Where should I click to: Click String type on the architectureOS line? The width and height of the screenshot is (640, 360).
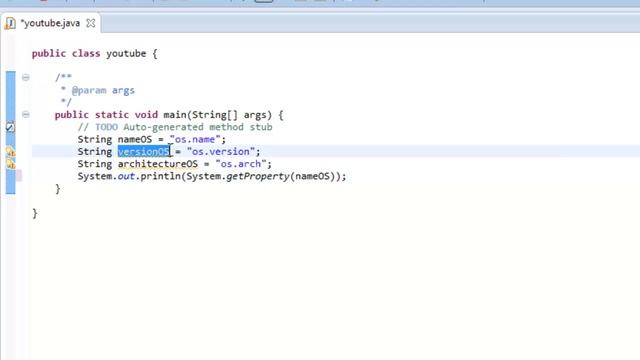(x=95, y=164)
